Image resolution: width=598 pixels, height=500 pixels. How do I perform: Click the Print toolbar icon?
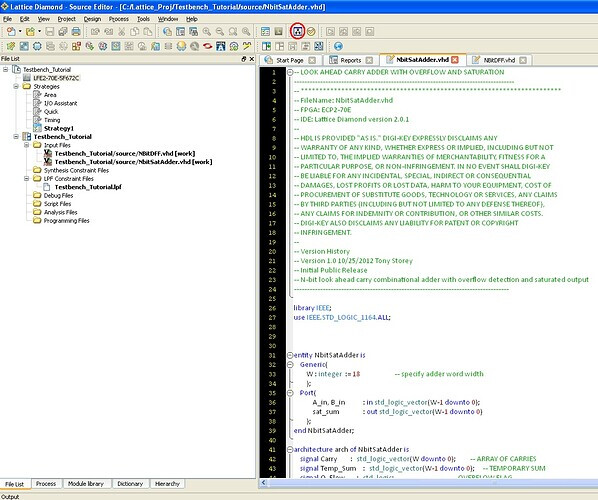pyautogui.click(x=76, y=32)
